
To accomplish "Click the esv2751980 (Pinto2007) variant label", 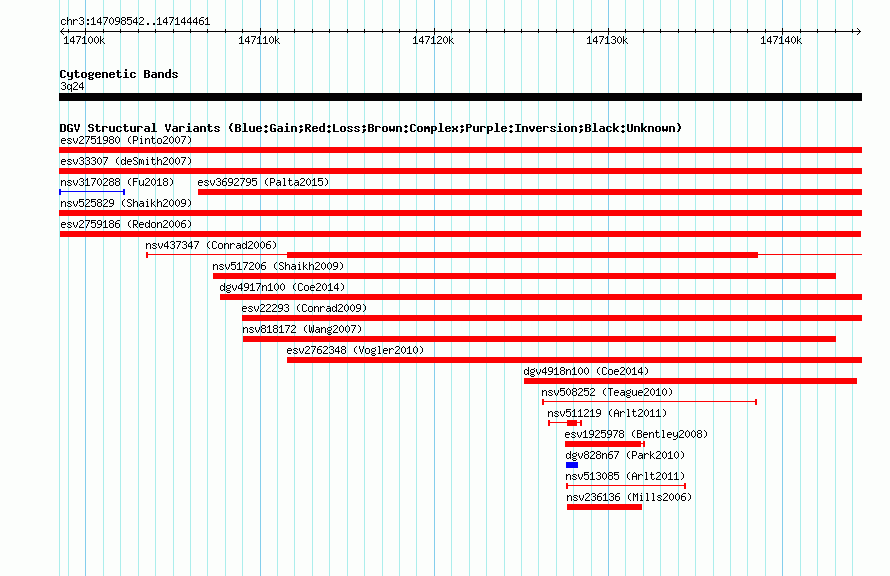I will (x=126, y=140).
